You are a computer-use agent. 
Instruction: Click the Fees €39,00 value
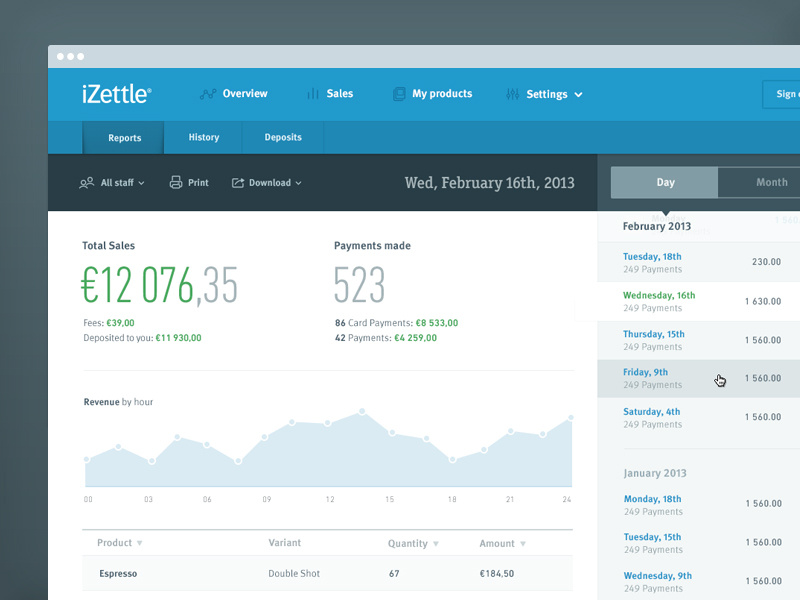point(120,323)
